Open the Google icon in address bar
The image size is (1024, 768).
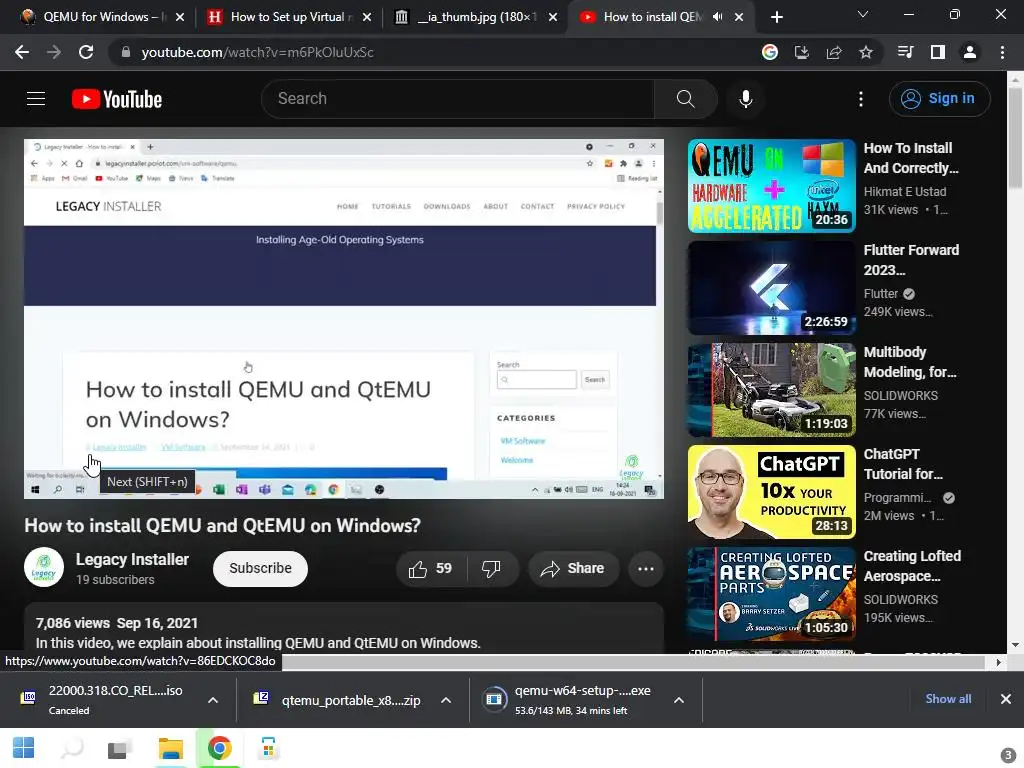(x=770, y=52)
